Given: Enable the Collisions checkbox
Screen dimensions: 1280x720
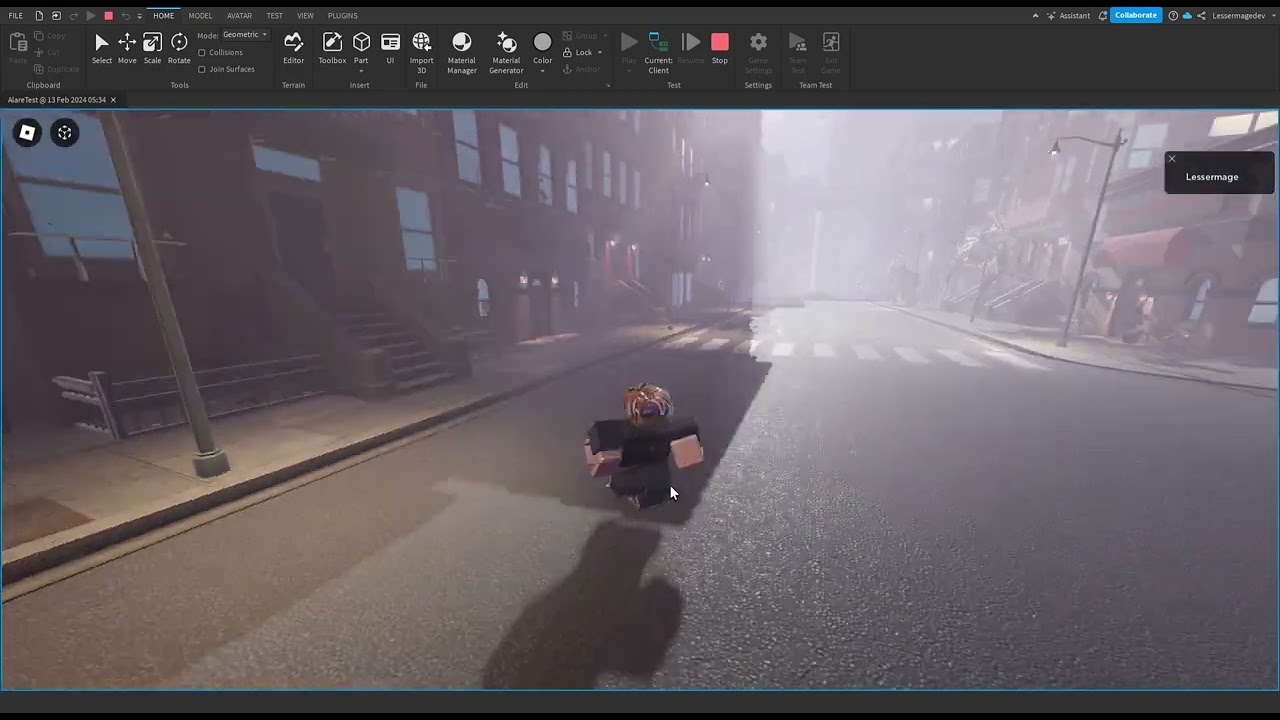Looking at the screenshot, I should (x=202, y=53).
